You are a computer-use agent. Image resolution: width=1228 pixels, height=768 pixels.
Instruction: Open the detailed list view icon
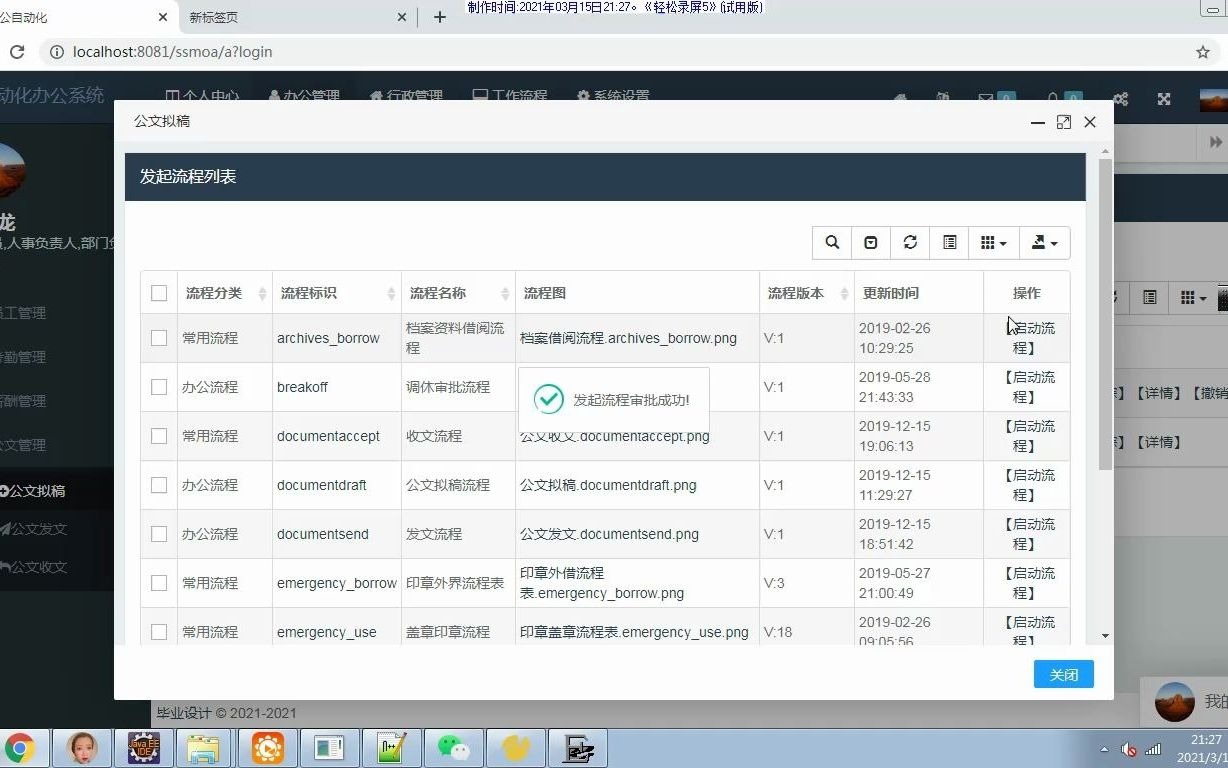tap(949, 243)
